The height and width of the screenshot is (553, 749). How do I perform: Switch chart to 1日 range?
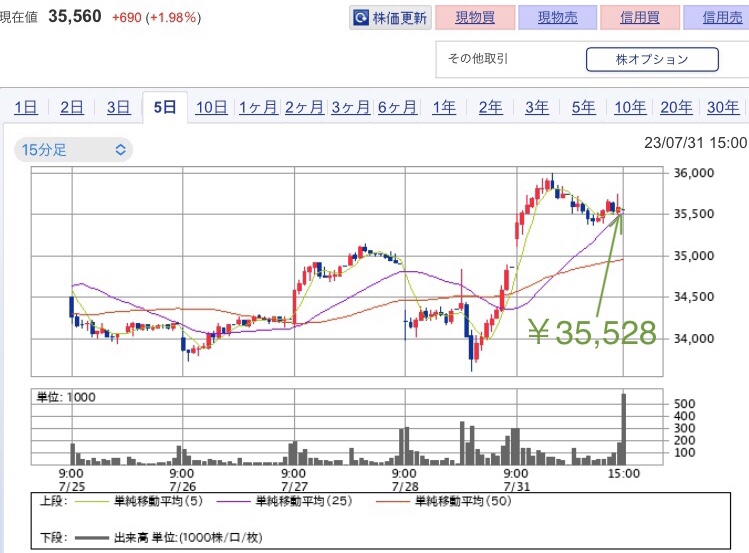[26, 107]
